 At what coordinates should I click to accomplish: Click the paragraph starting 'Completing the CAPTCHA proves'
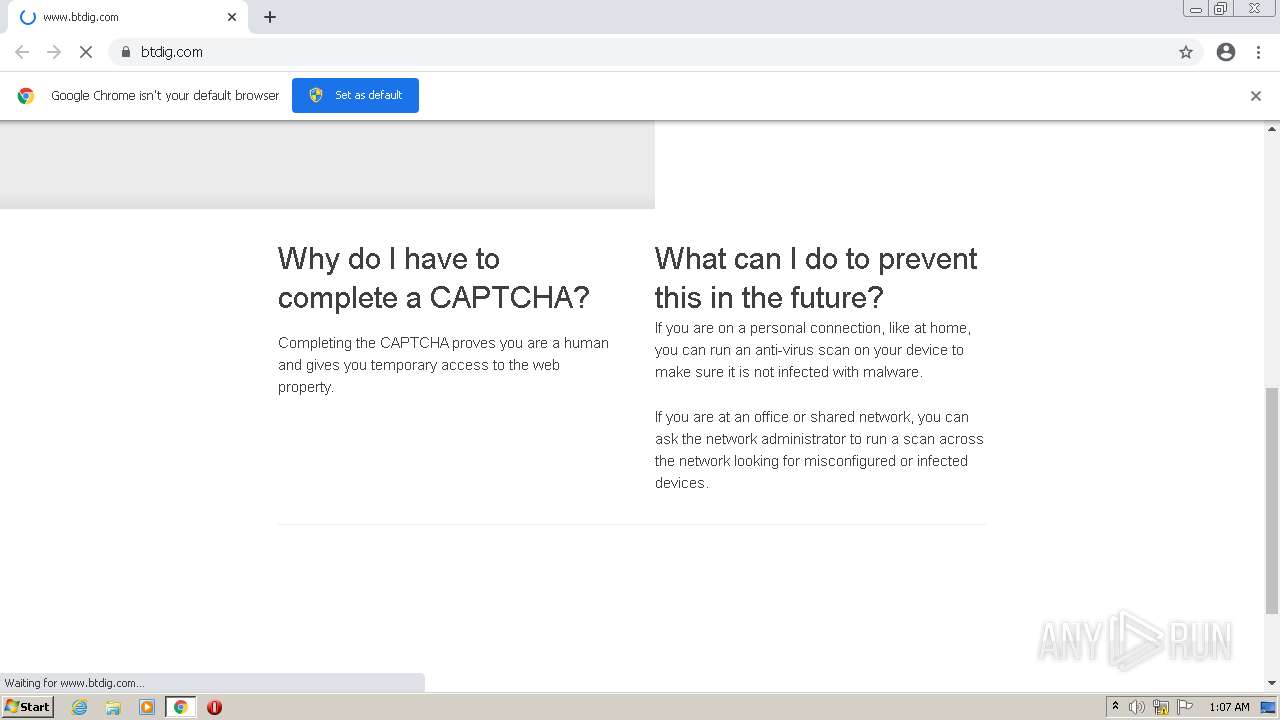point(443,365)
